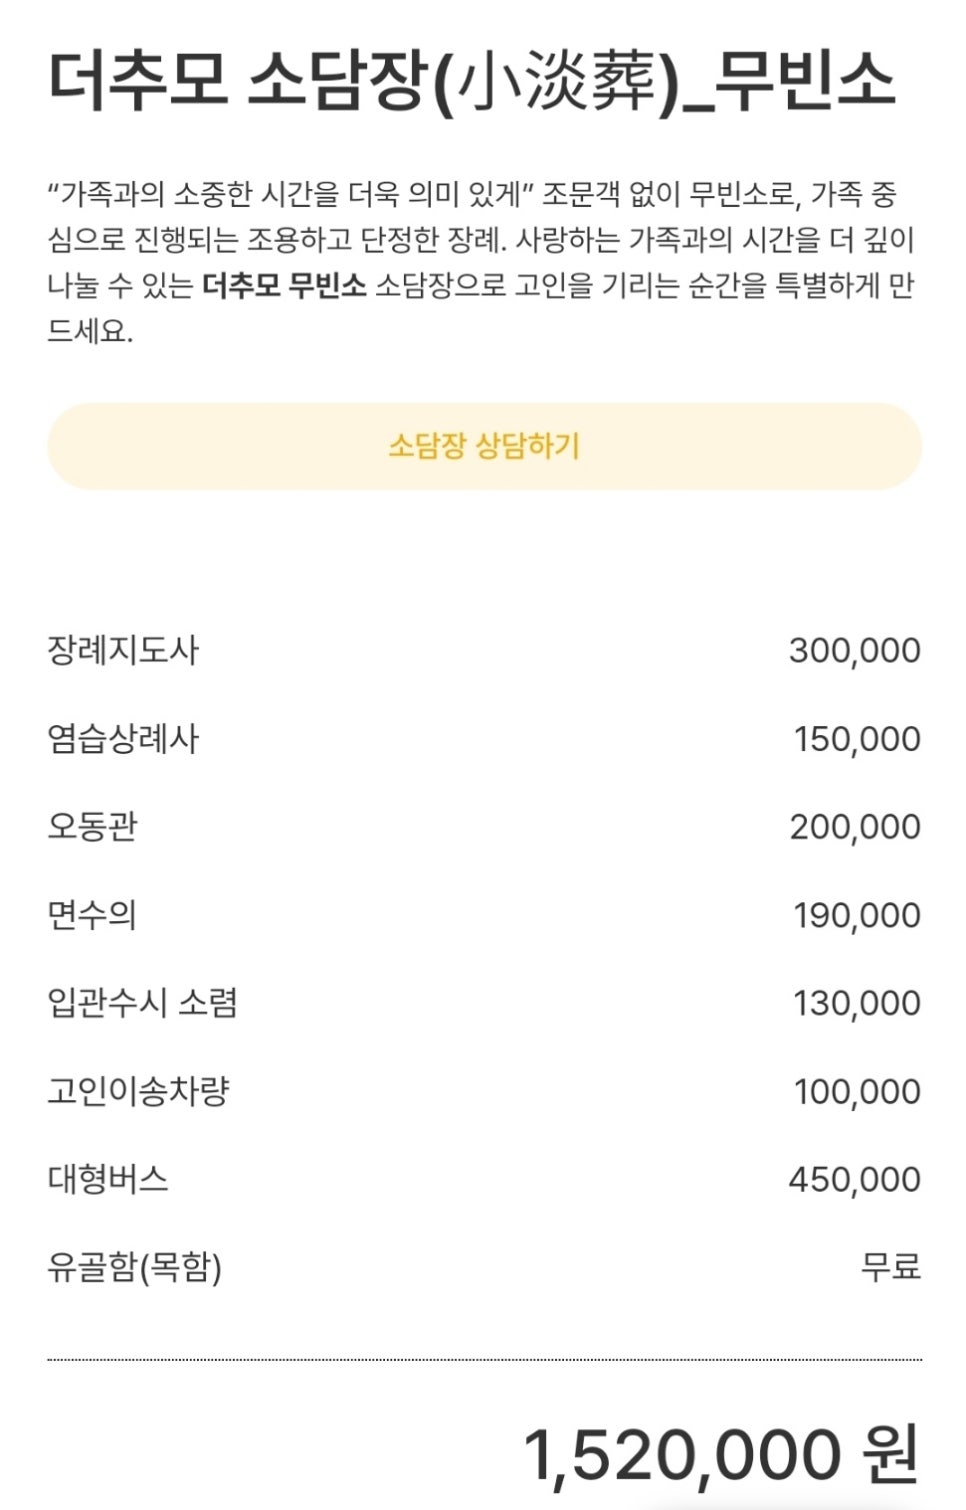Click the 유골함(목함) item label
Viewport: 966px width, 1510px height.
tap(134, 1268)
